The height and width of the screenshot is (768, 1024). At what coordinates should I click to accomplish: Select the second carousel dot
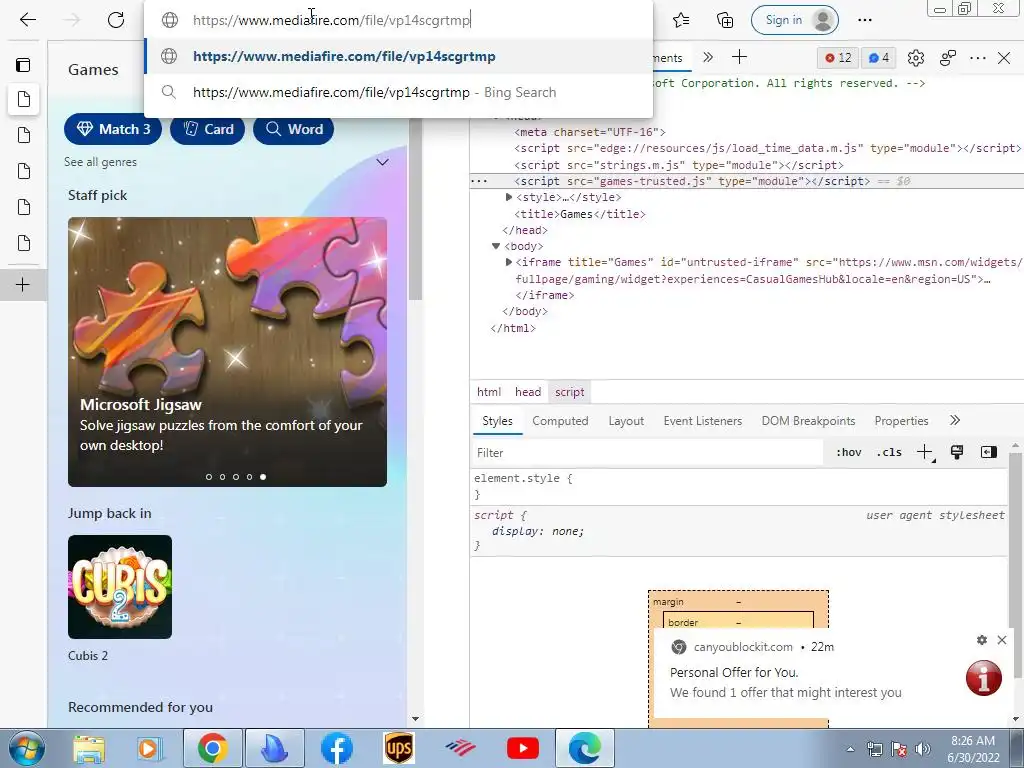[223, 477]
